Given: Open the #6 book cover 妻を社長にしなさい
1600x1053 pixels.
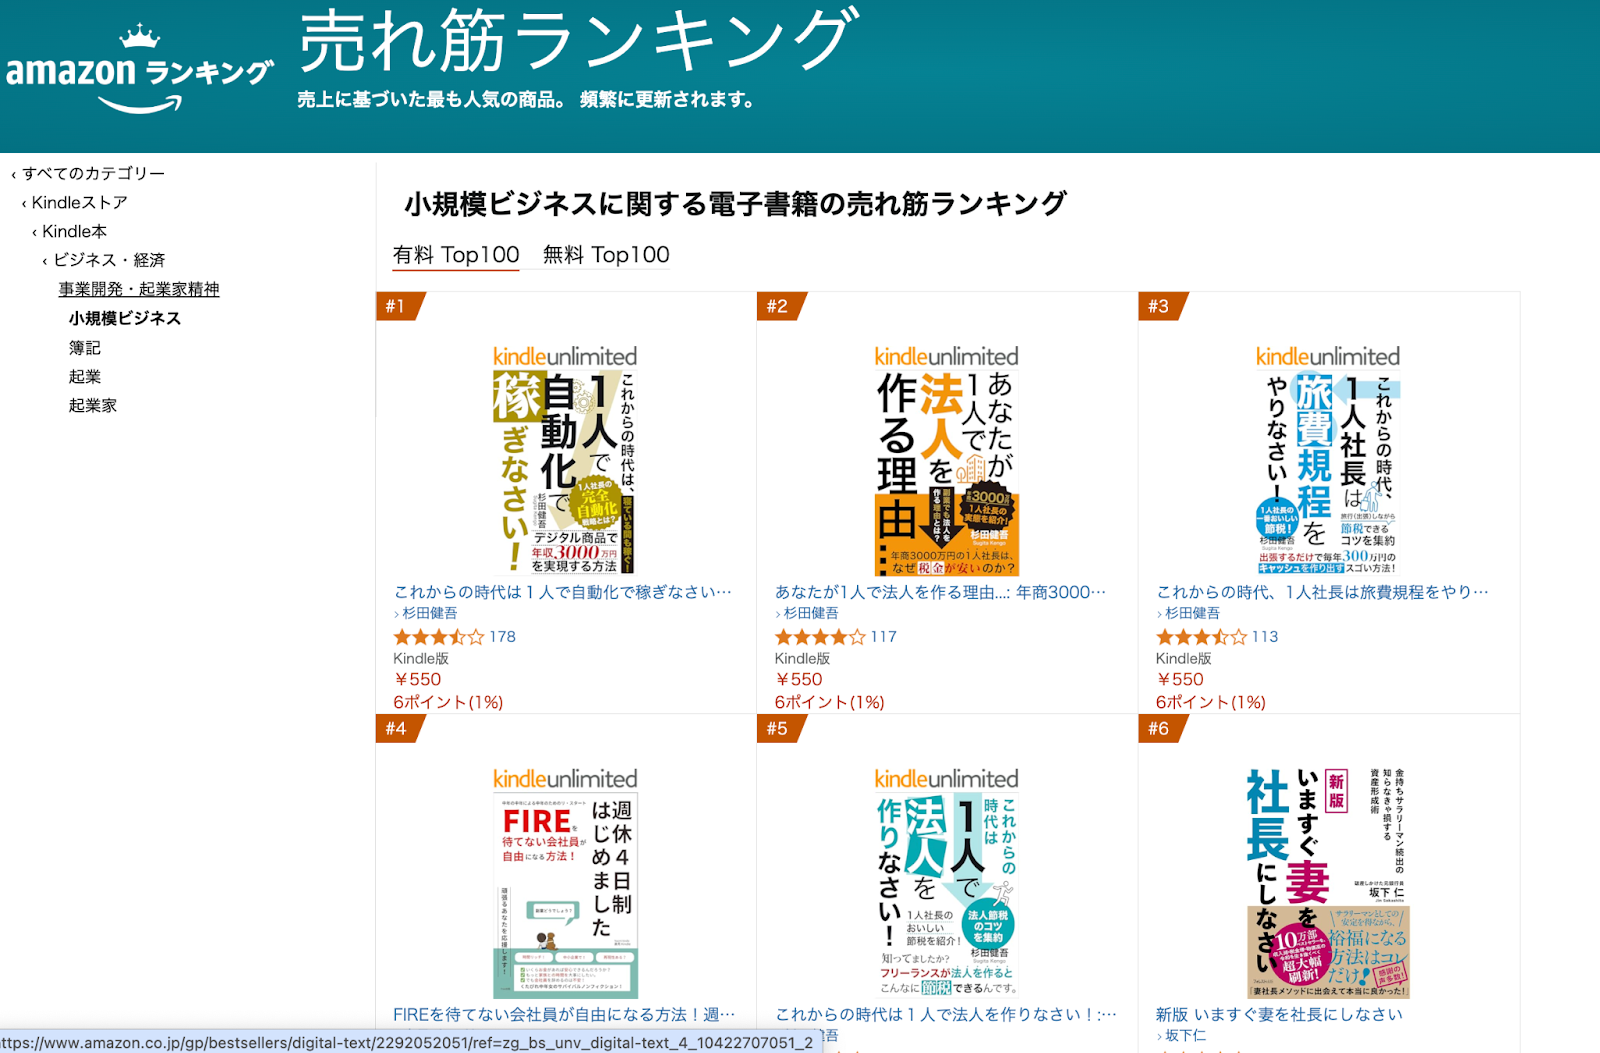Looking at the screenshot, I should click(x=1328, y=883).
